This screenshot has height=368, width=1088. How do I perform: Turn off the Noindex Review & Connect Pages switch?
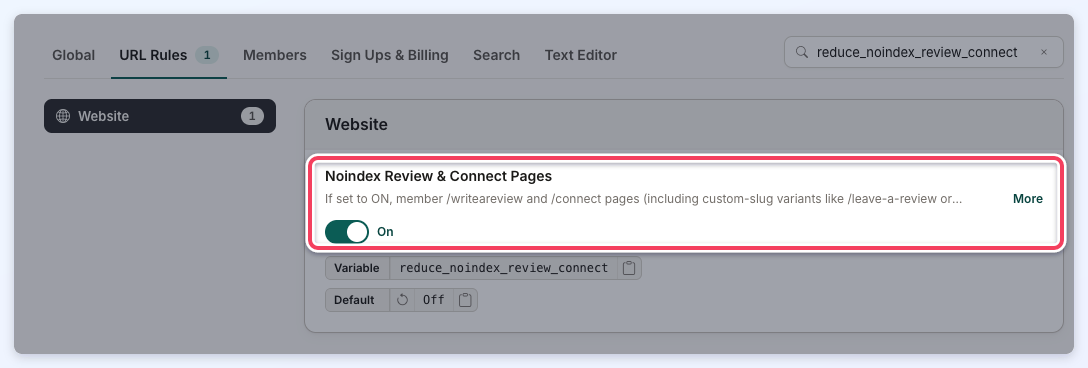pos(346,232)
